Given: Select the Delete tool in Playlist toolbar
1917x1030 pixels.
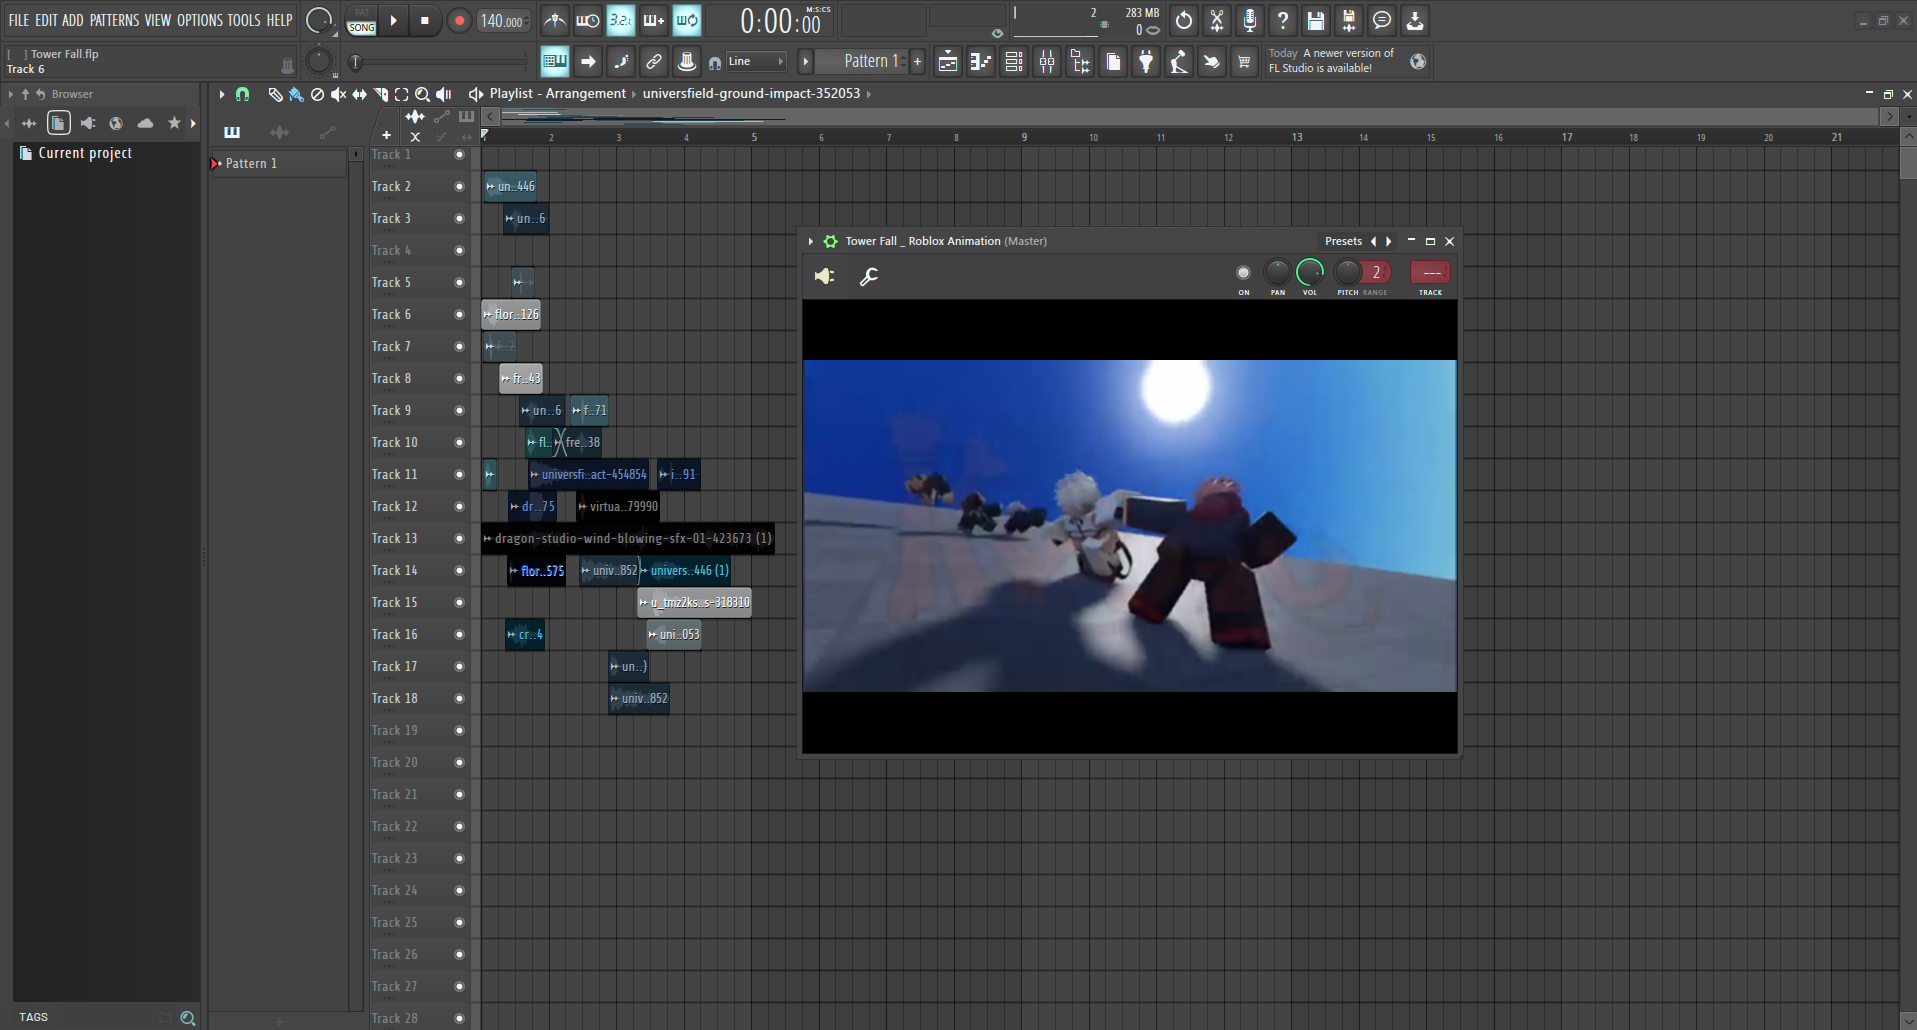Looking at the screenshot, I should pyautogui.click(x=317, y=94).
